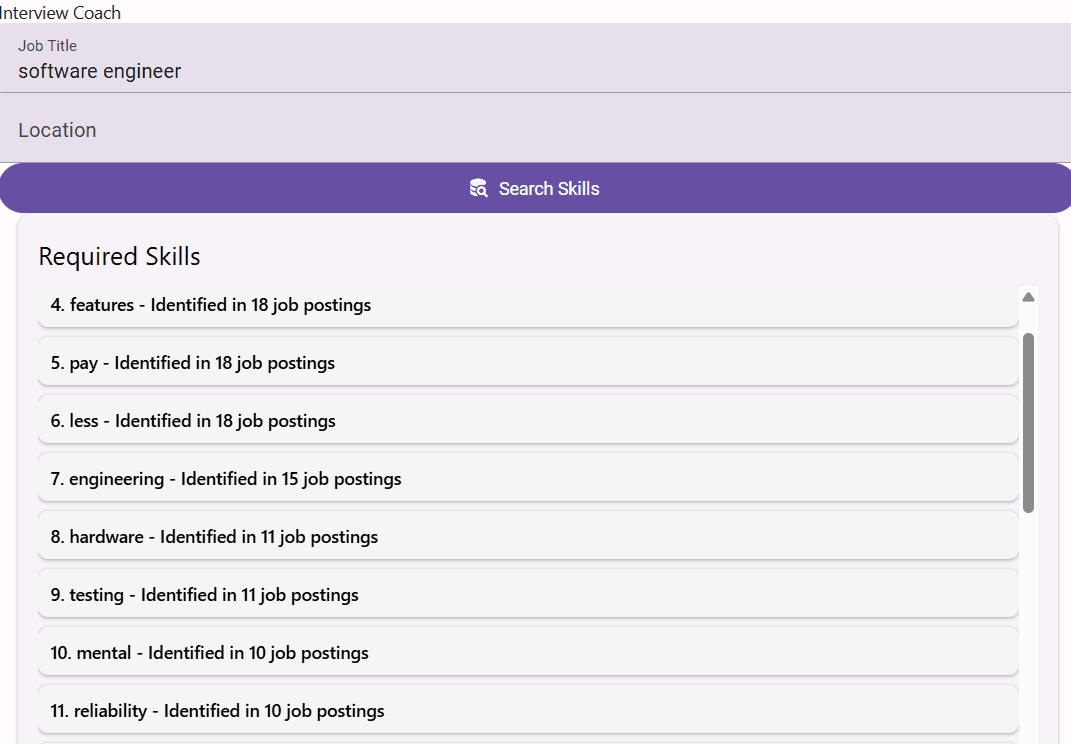Click the '10. mental' skill entry
Screen dimensions: 1071x744
point(528,653)
